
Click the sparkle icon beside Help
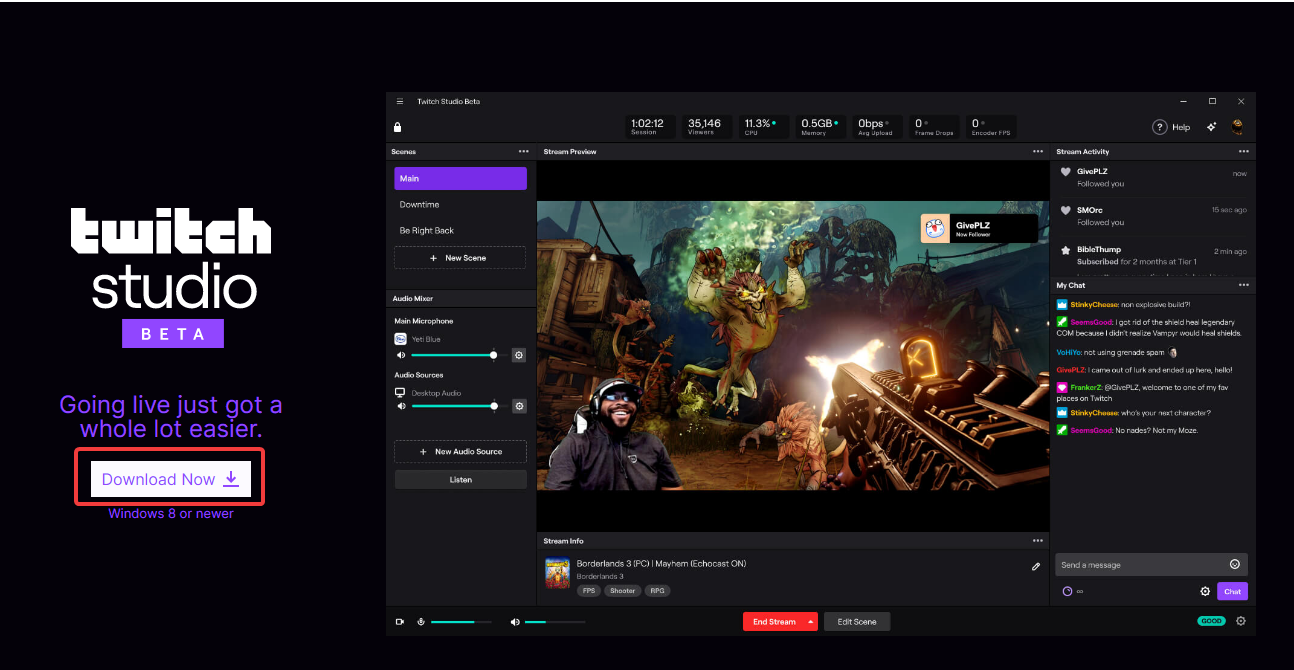coord(1212,127)
